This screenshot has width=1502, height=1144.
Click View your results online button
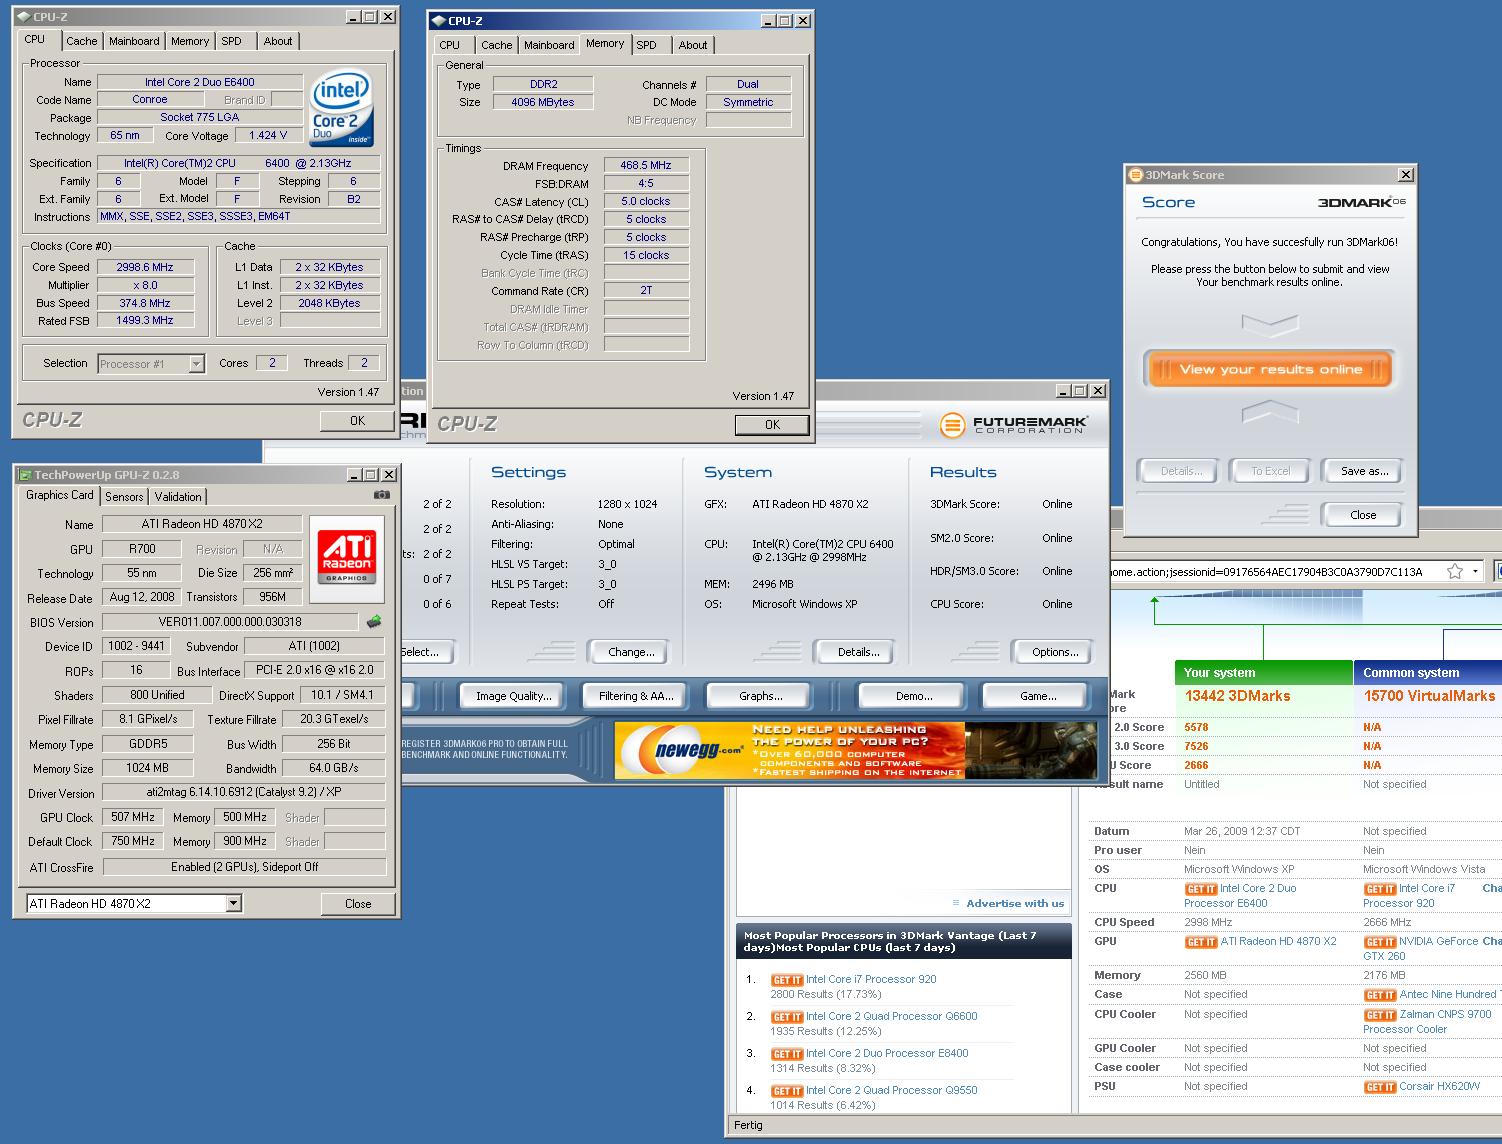(1270, 369)
